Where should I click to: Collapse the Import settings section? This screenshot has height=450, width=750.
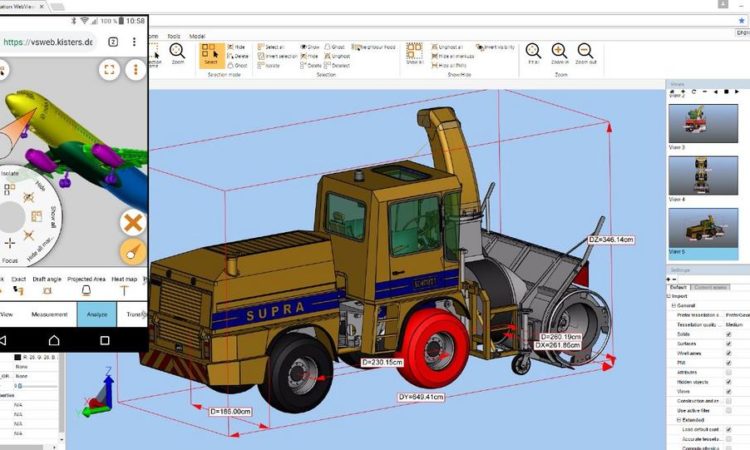669,296
